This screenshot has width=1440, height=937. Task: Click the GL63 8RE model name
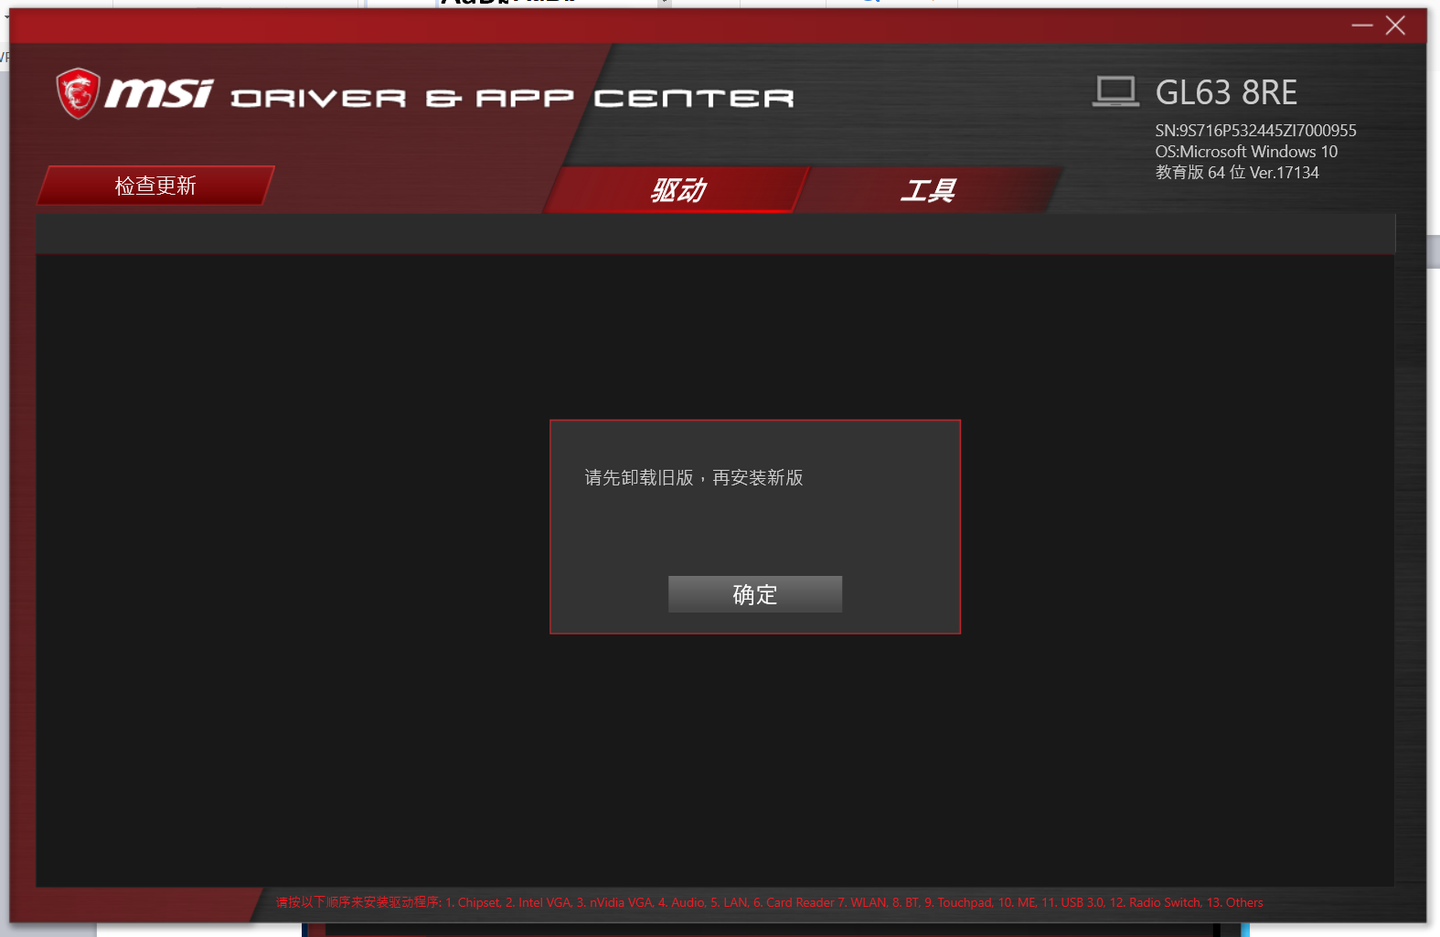point(1226,93)
